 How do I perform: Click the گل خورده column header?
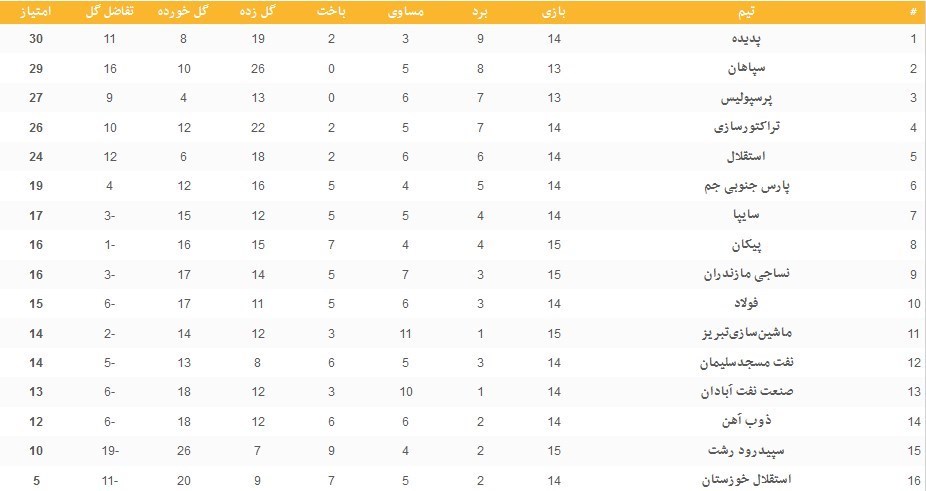[x=184, y=12]
